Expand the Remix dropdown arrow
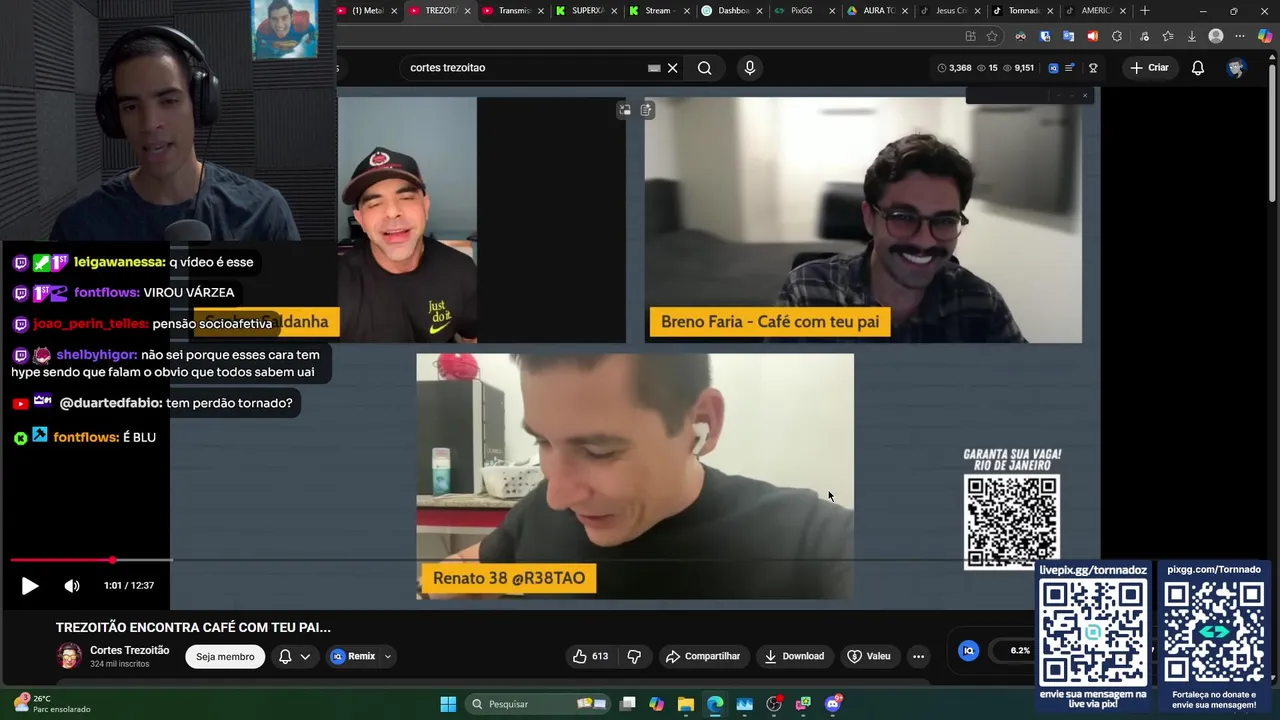Viewport: 1280px width, 720px height. (x=388, y=656)
